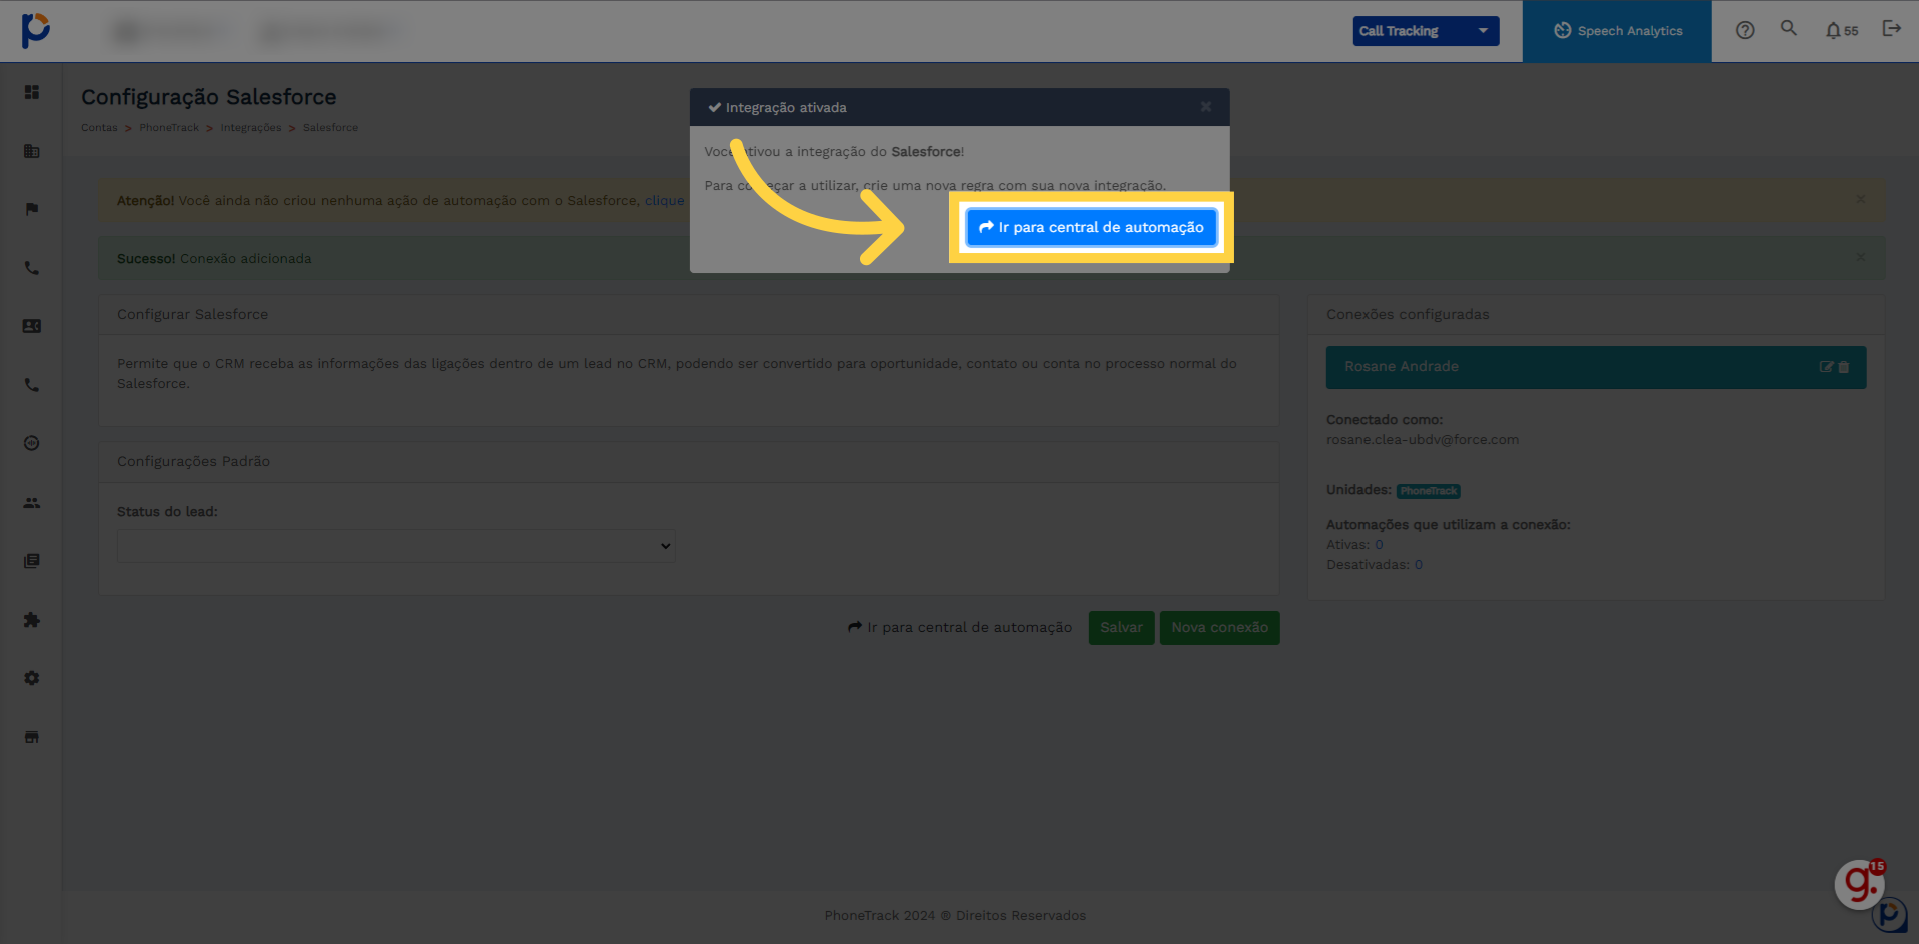
Task: Click the PhoneTrack unit badge
Action: point(1428,491)
